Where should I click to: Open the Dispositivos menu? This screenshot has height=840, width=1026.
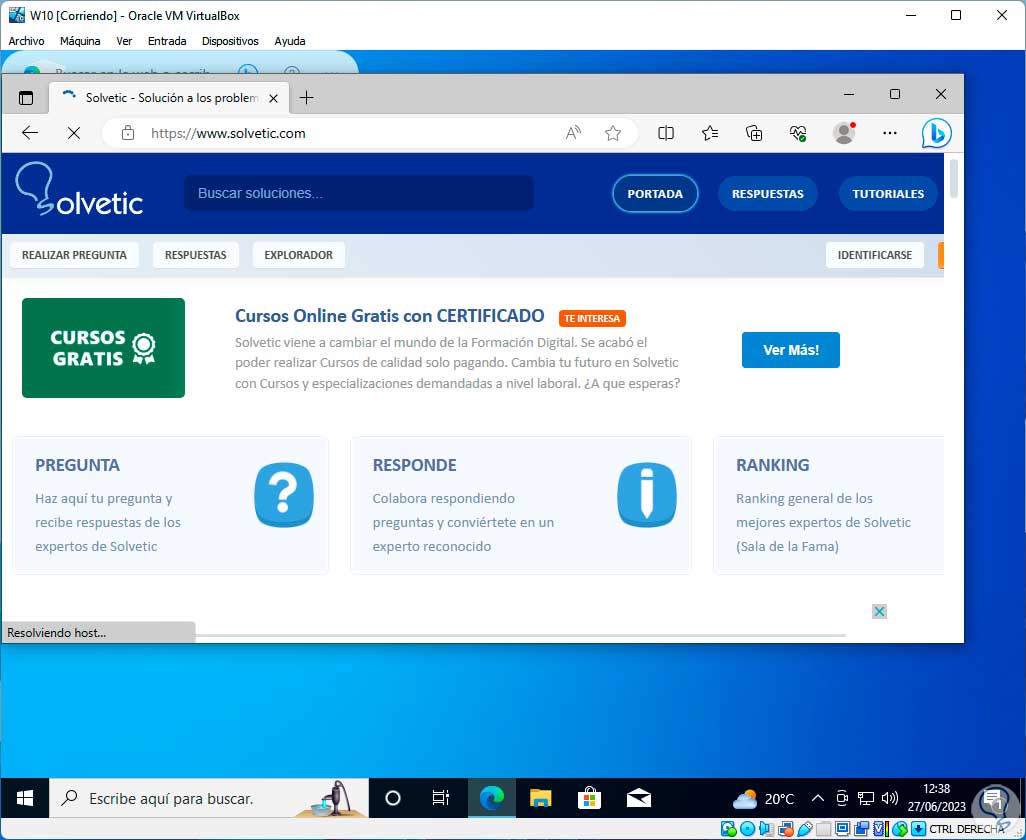(x=230, y=41)
